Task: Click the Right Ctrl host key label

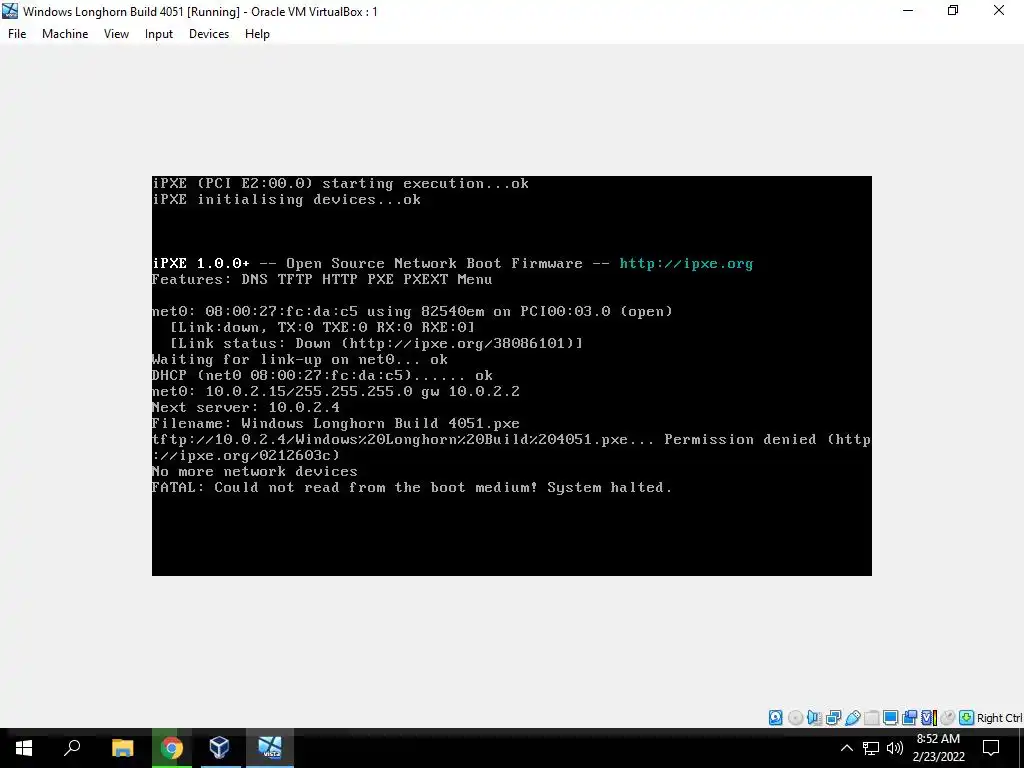Action: (999, 718)
